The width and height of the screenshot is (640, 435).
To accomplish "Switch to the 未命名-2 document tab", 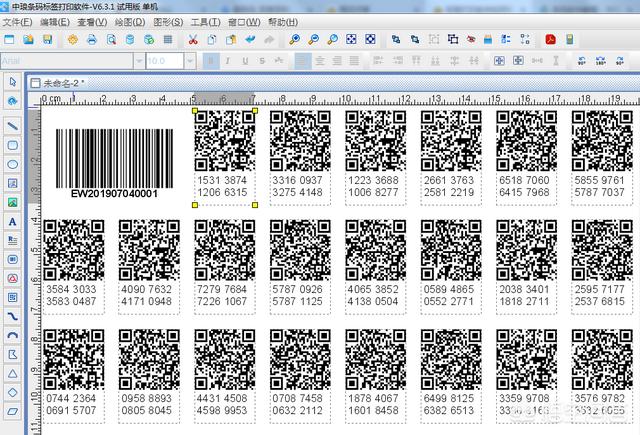I will (58, 83).
